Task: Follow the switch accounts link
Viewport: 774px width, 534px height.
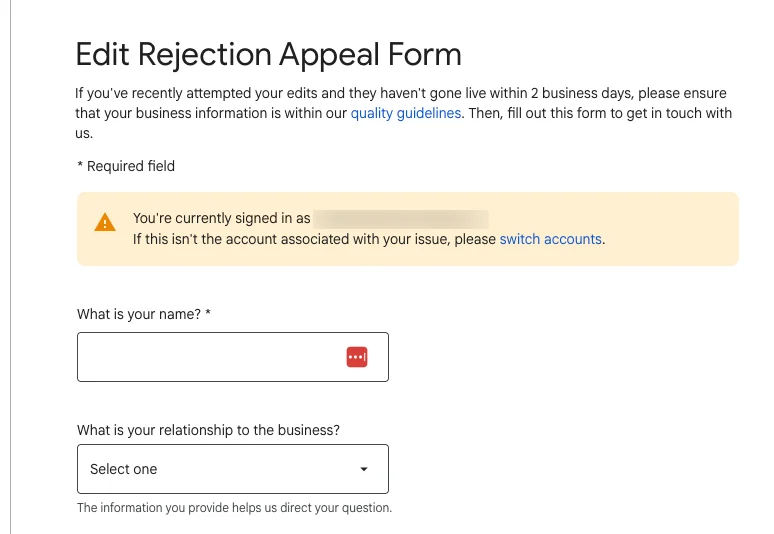Action: (550, 239)
